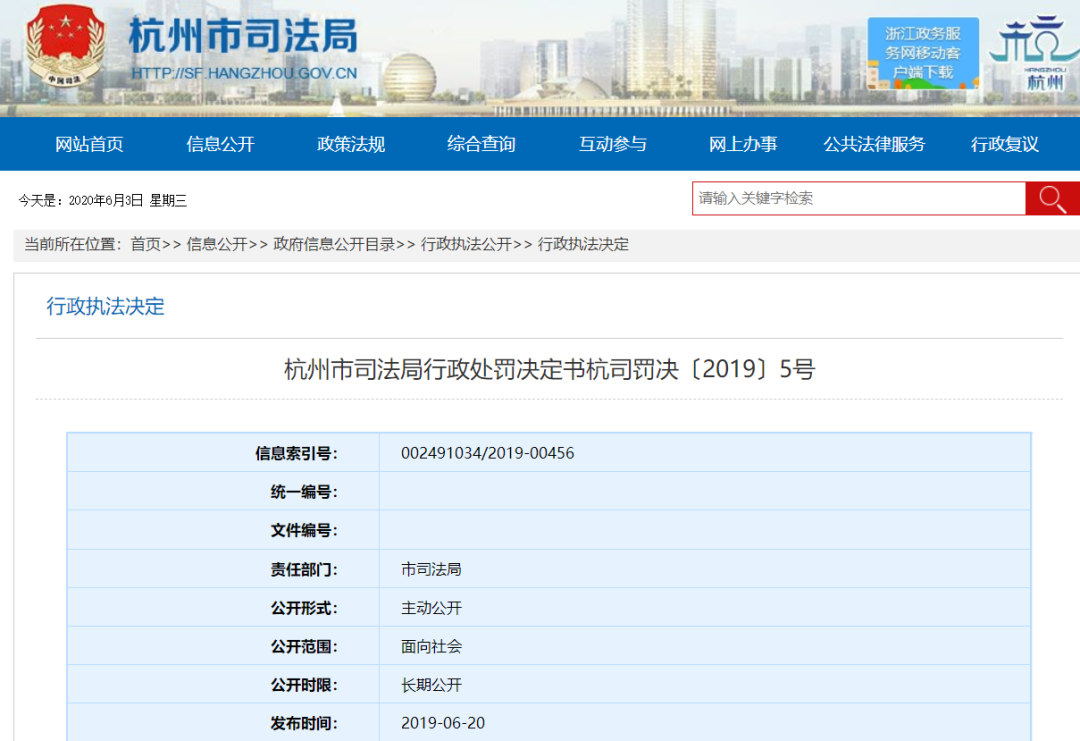The image size is (1080, 741).
Task: Click the 首页 breadcrumb link
Action: [x=145, y=244]
